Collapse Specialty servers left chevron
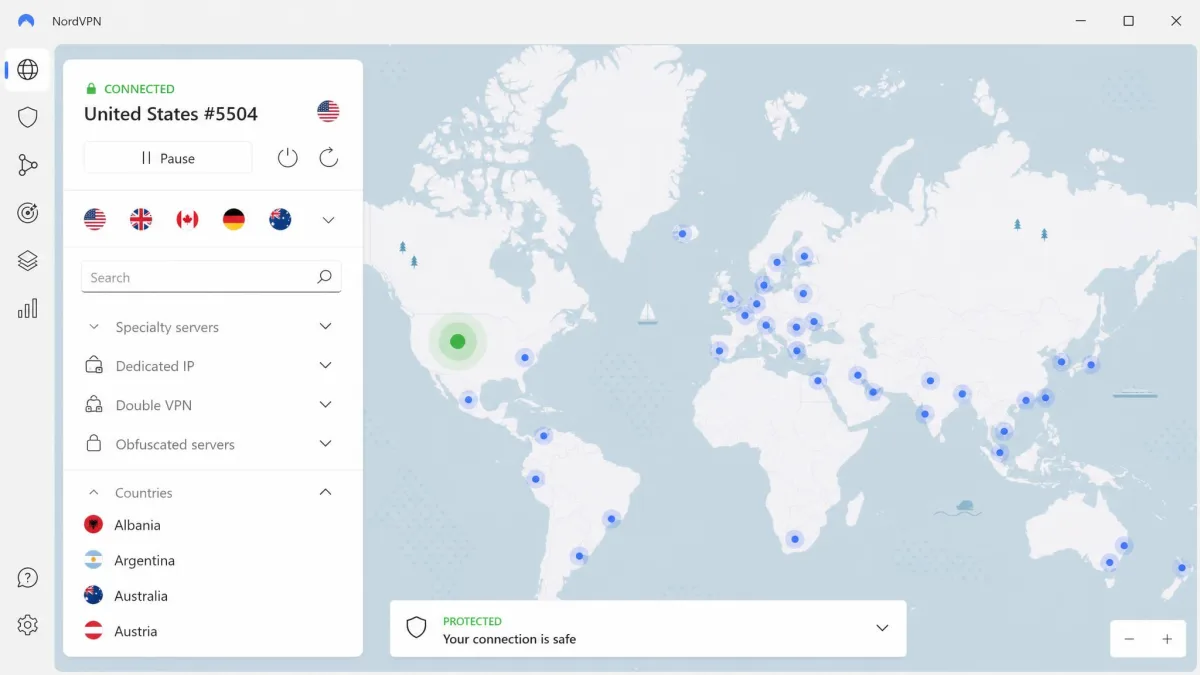The width and height of the screenshot is (1200, 675). (x=94, y=327)
